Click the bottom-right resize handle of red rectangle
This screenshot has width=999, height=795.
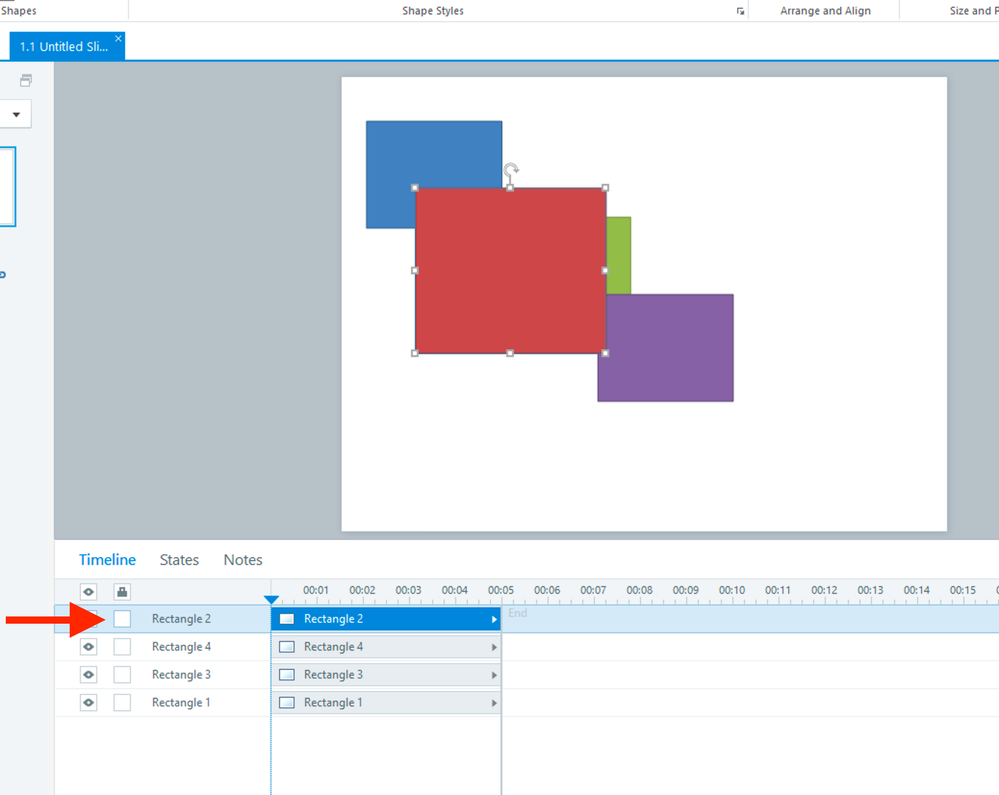tap(605, 353)
